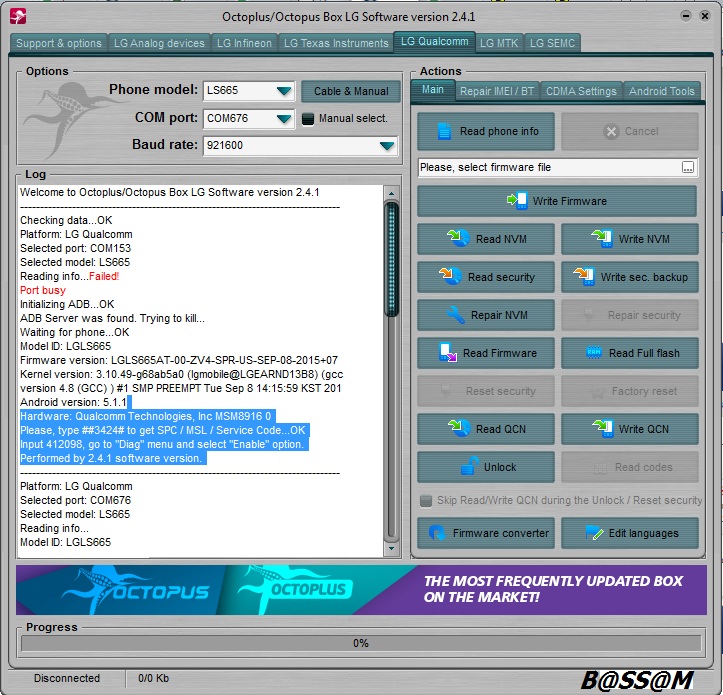Click the log scroll down arrow
This screenshot has height=695, width=723.
392,548
